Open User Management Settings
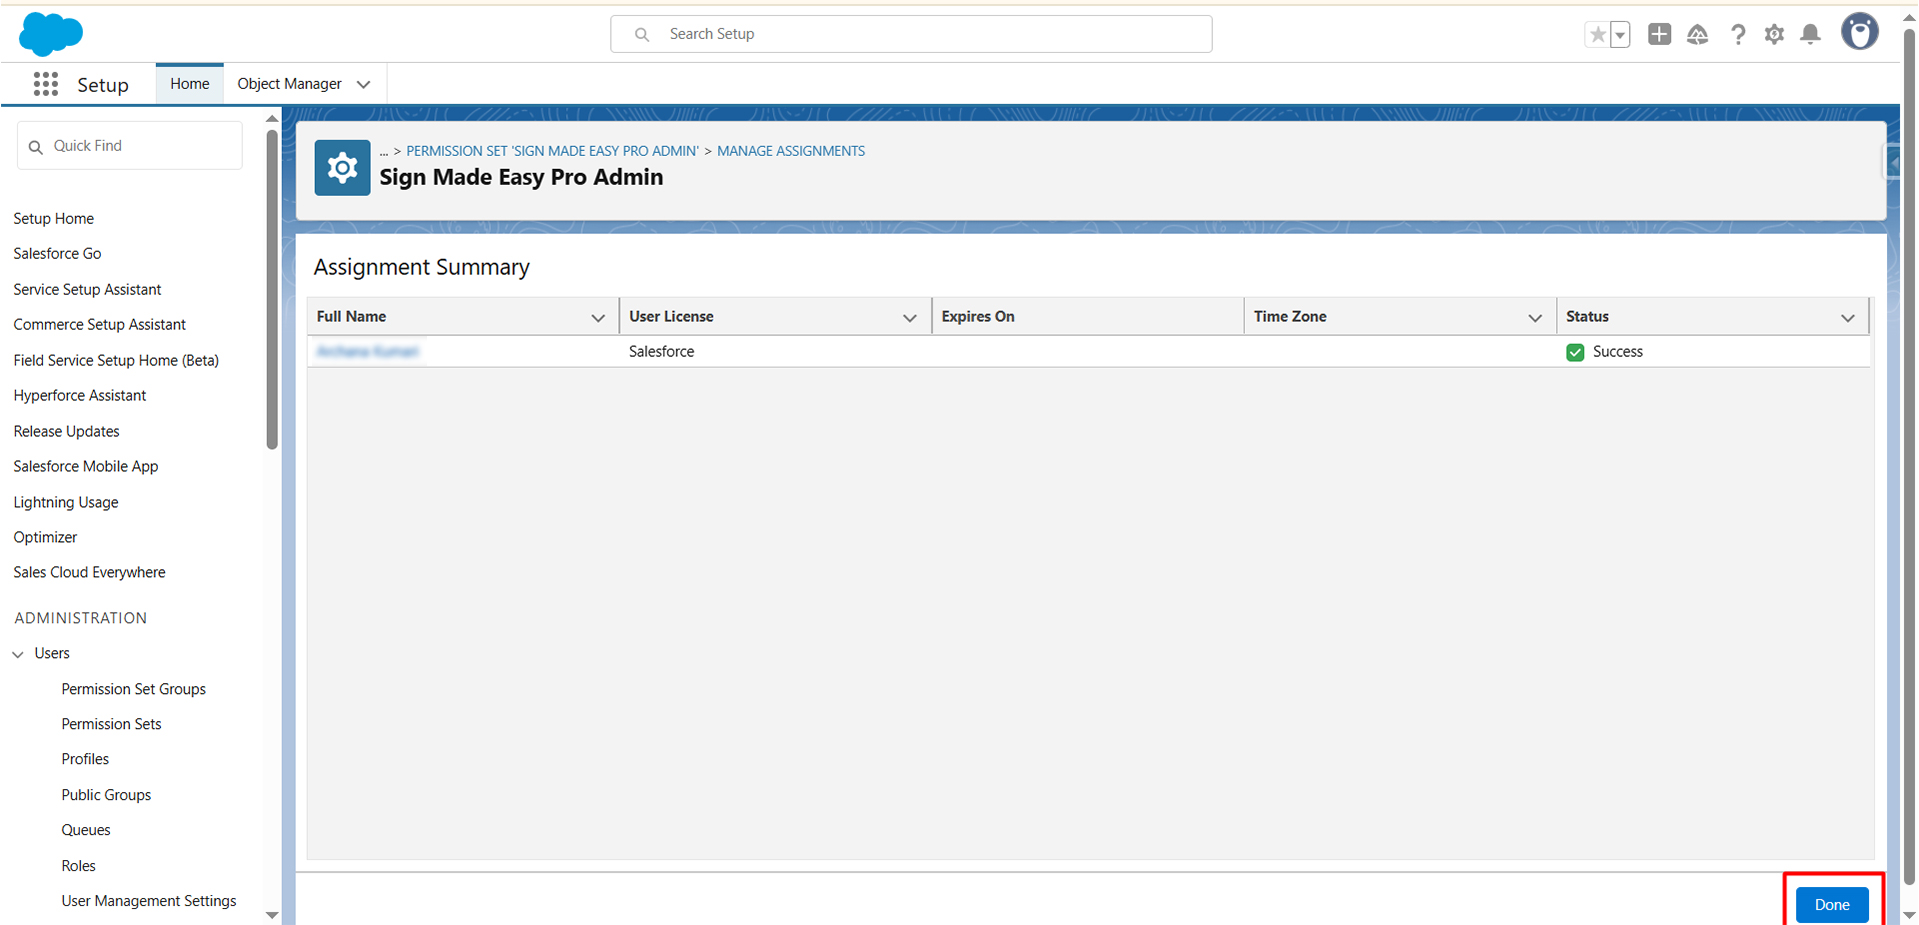 pos(149,901)
